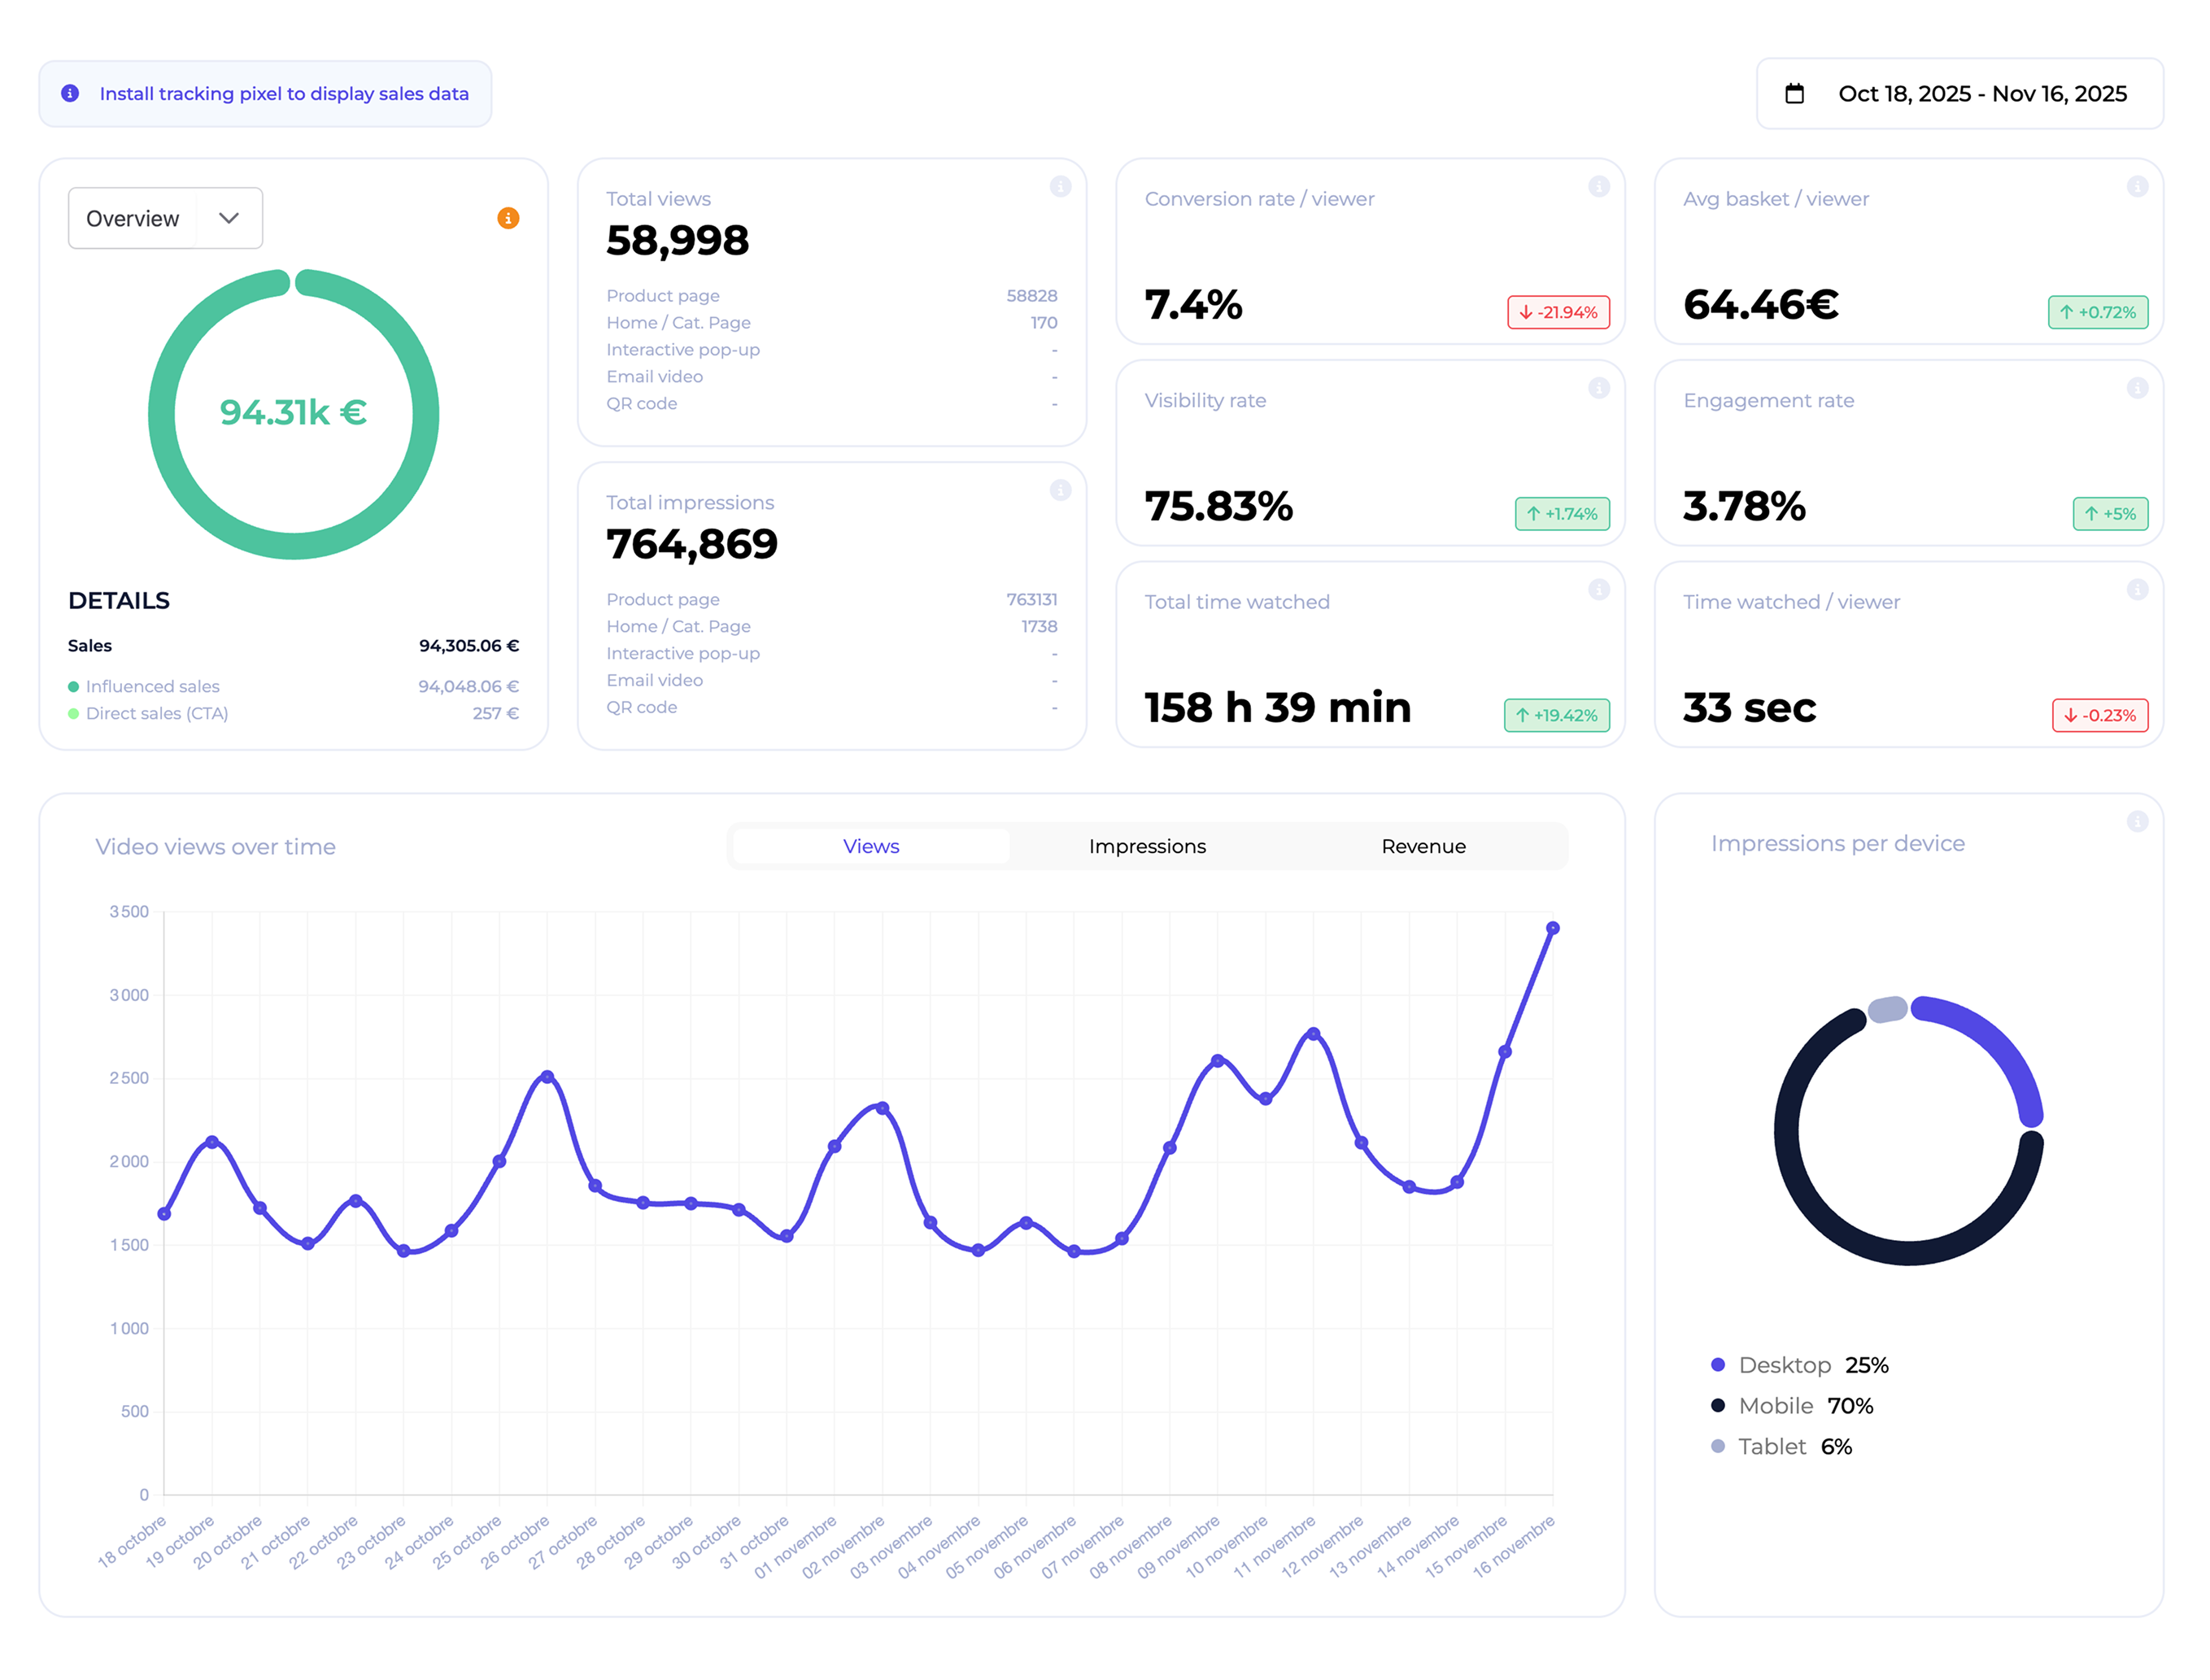Select the Views chart tab
The height and width of the screenshot is (1680, 2210).
870,846
